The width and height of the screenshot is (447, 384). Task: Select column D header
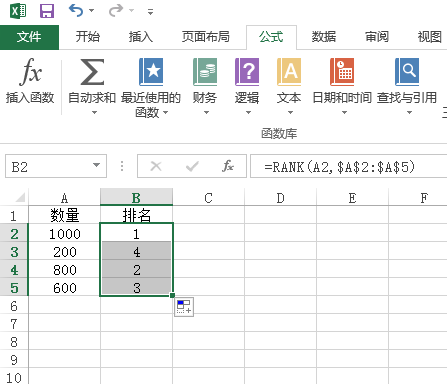280,198
